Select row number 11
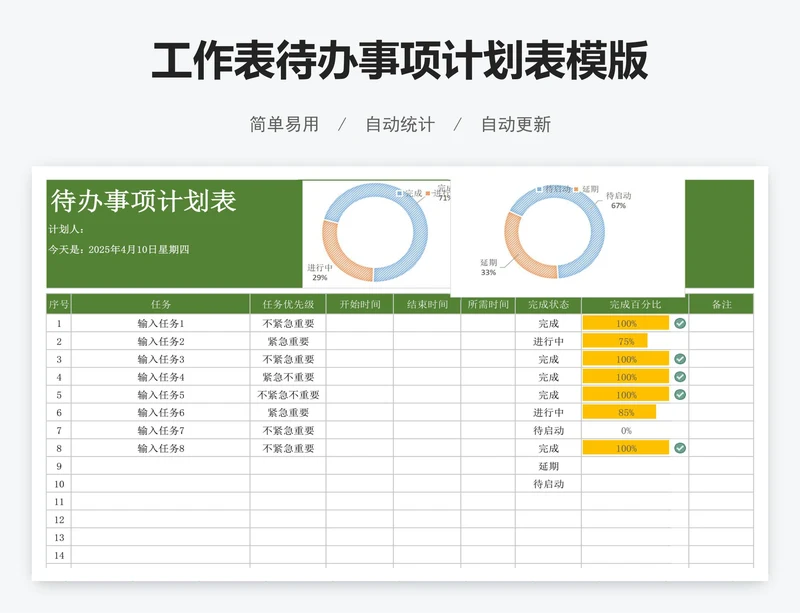This screenshot has height=613, width=800. pyautogui.click(x=59, y=502)
